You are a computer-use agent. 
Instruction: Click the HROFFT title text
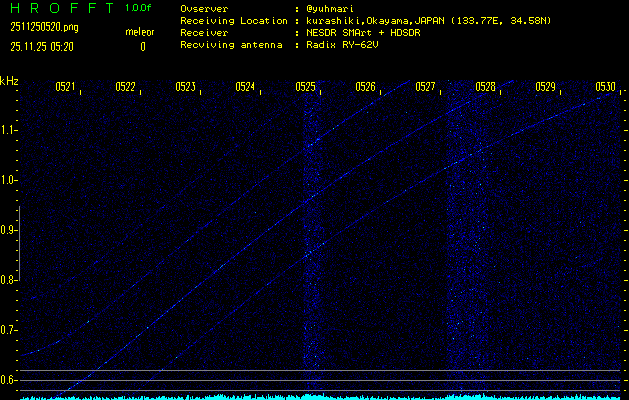[62, 8]
